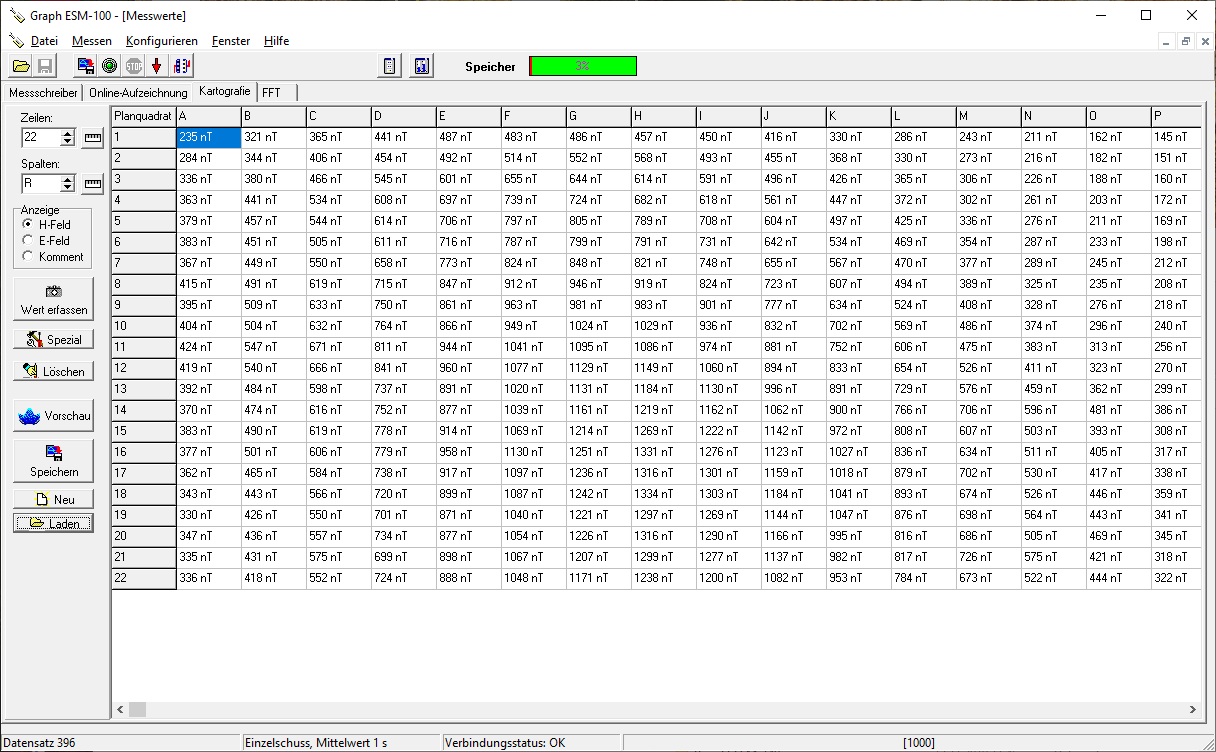Click the grayed floppy disk save icon
The width and height of the screenshot is (1216, 752).
tap(45, 66)
